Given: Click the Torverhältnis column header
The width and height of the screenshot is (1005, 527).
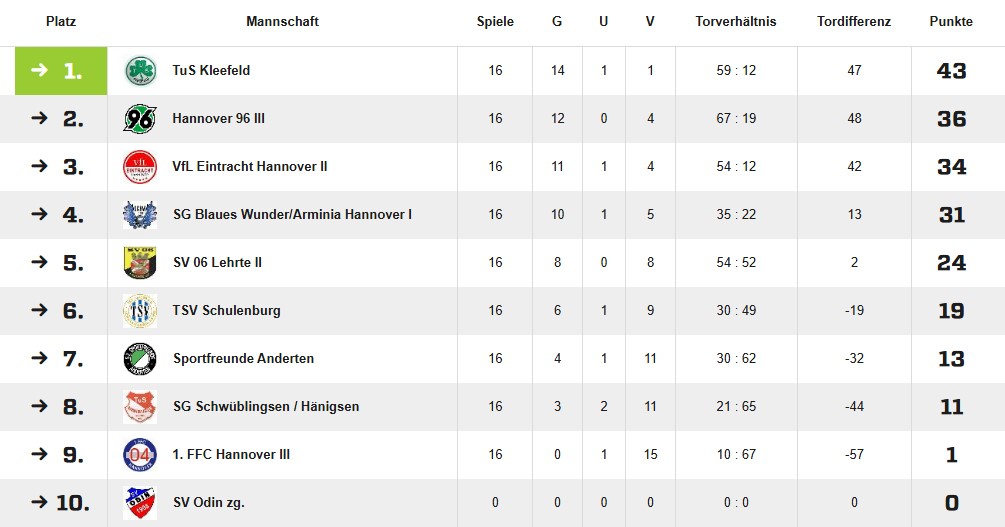Looking at the screenshot, I should 736,21.
